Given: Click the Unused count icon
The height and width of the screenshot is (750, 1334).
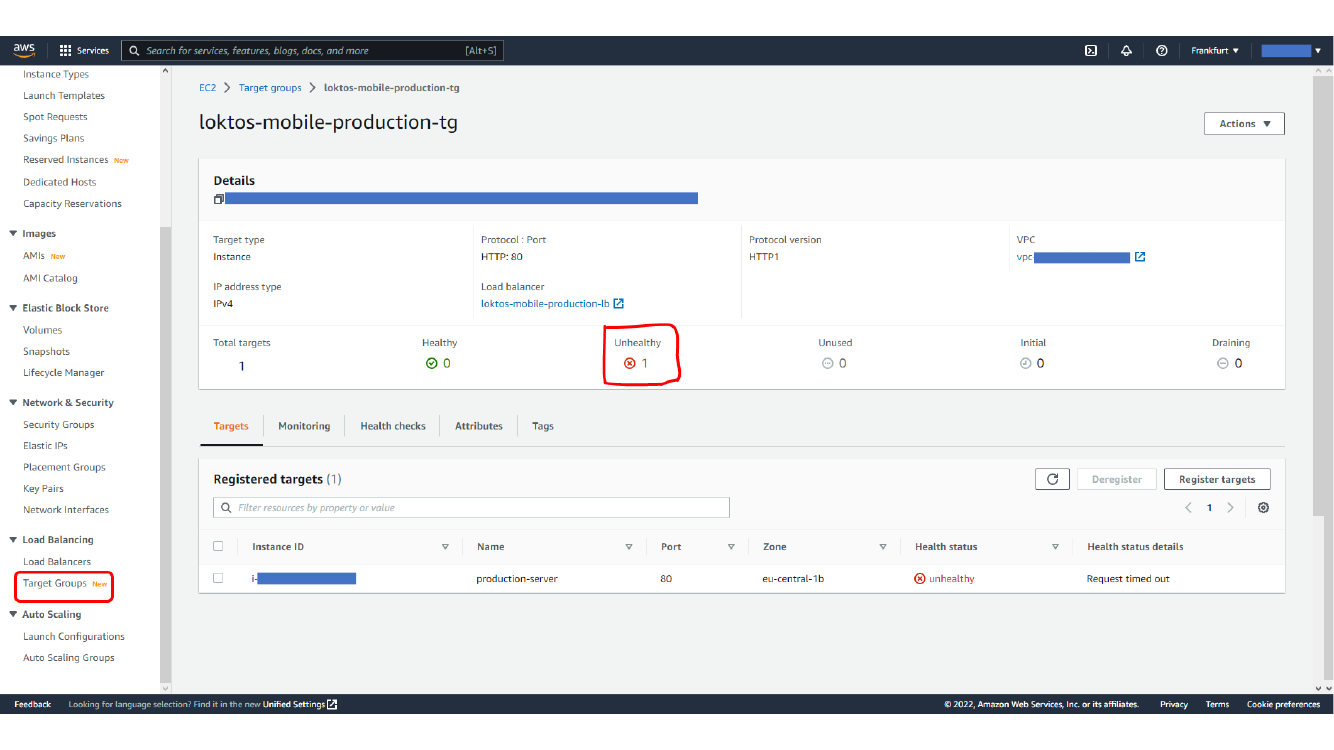Looking at the screenshot, I should tap(827, 363).
